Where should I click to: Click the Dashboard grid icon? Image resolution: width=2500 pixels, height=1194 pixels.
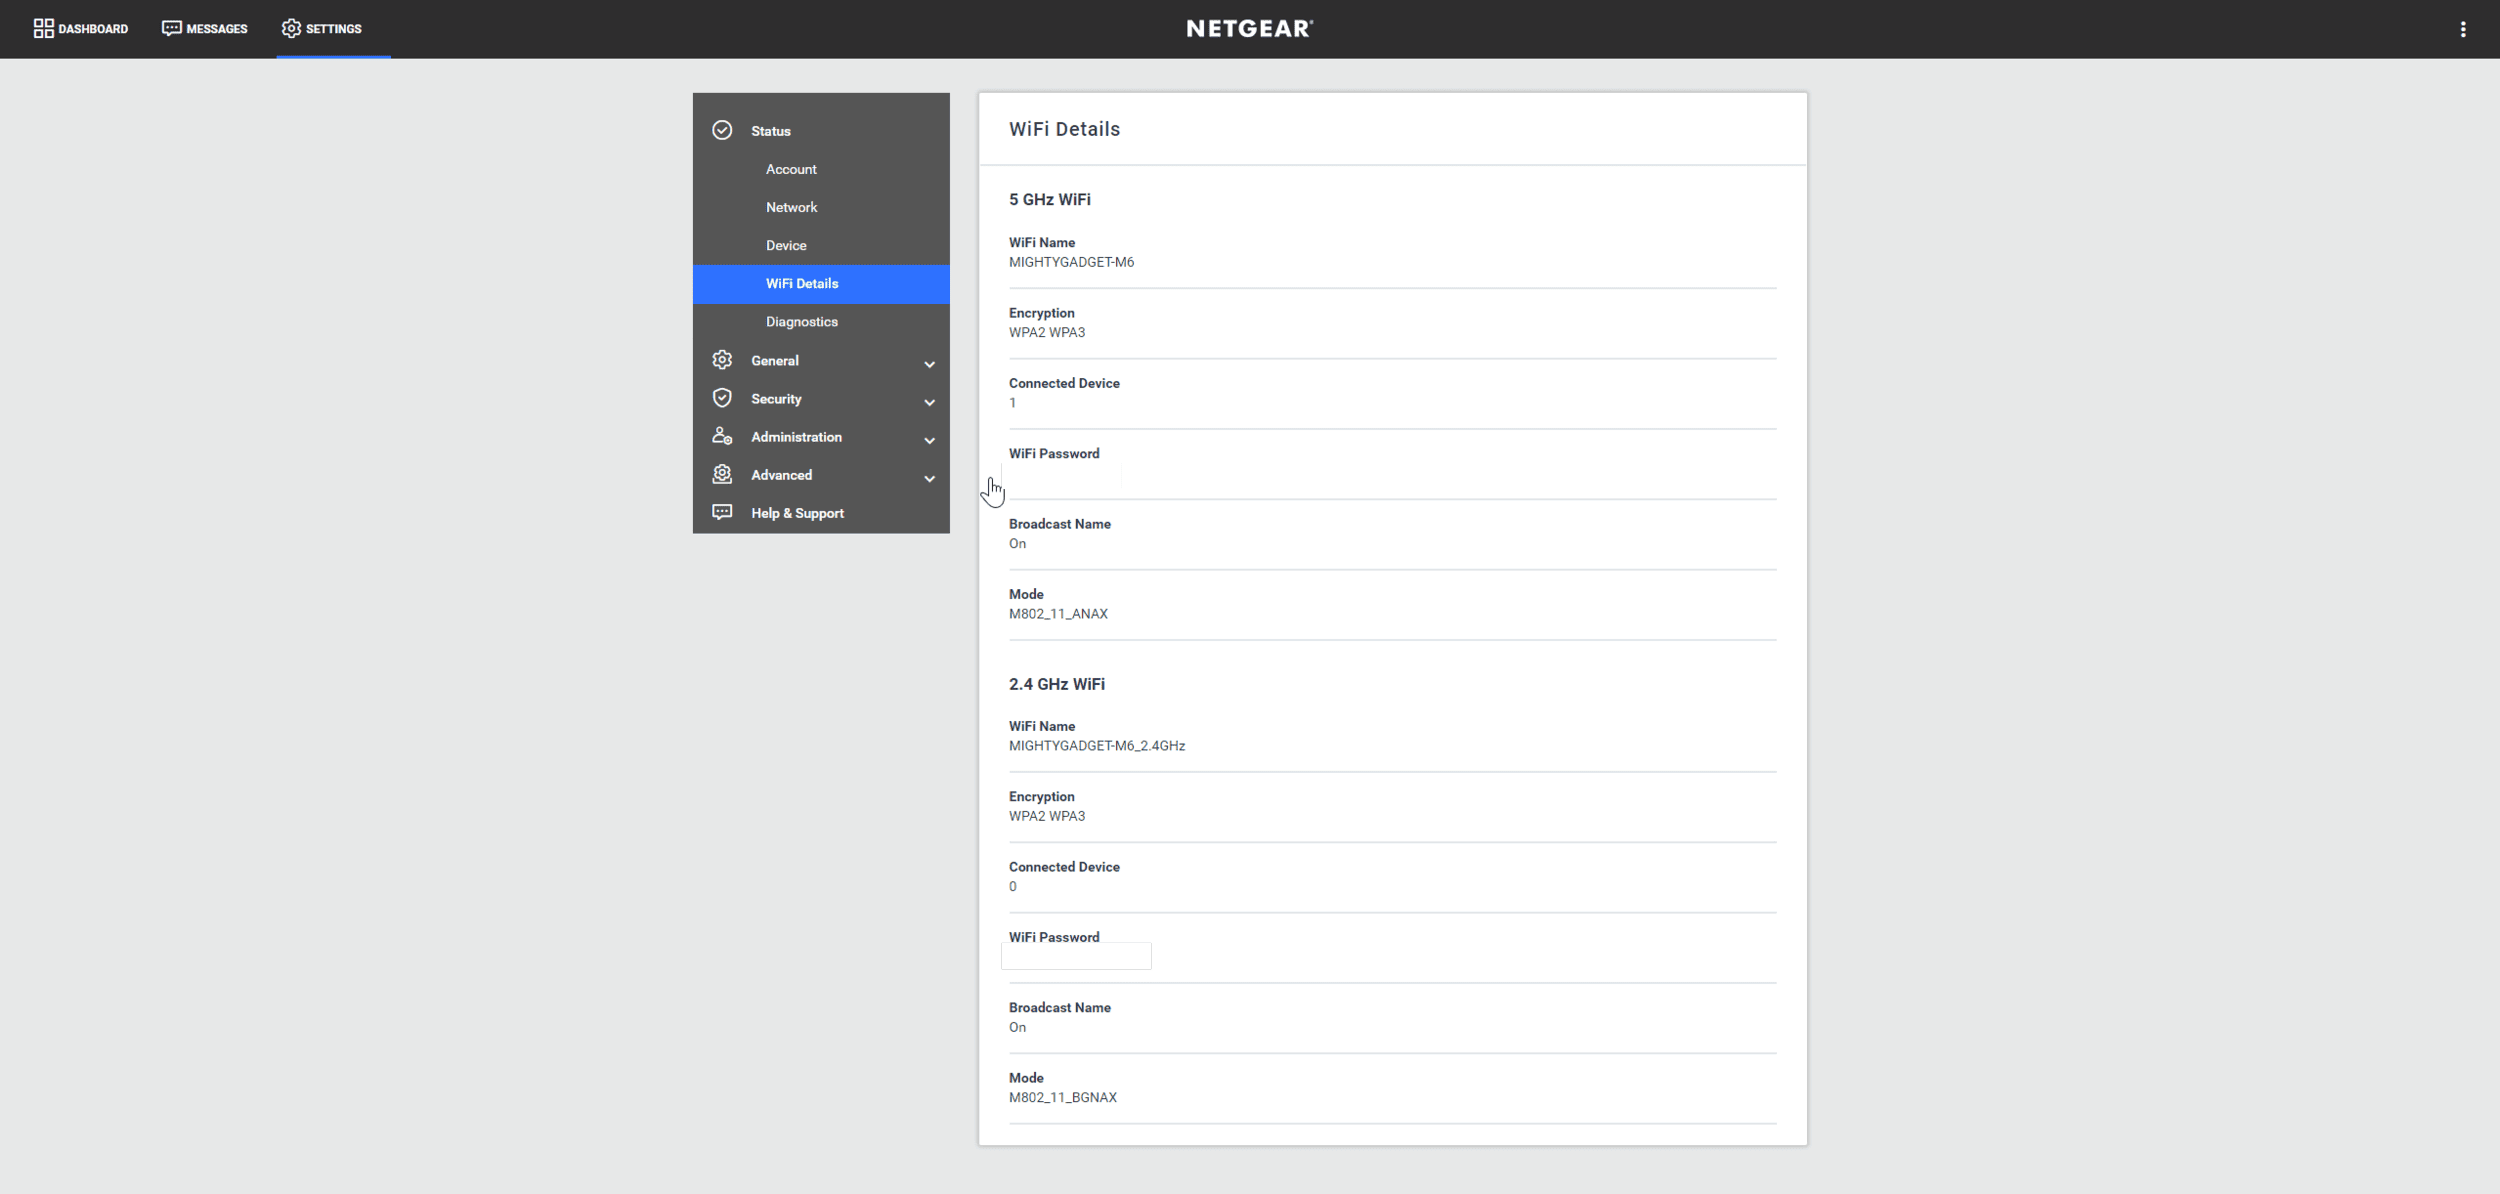pyautogui.click(x=43, y=28)
